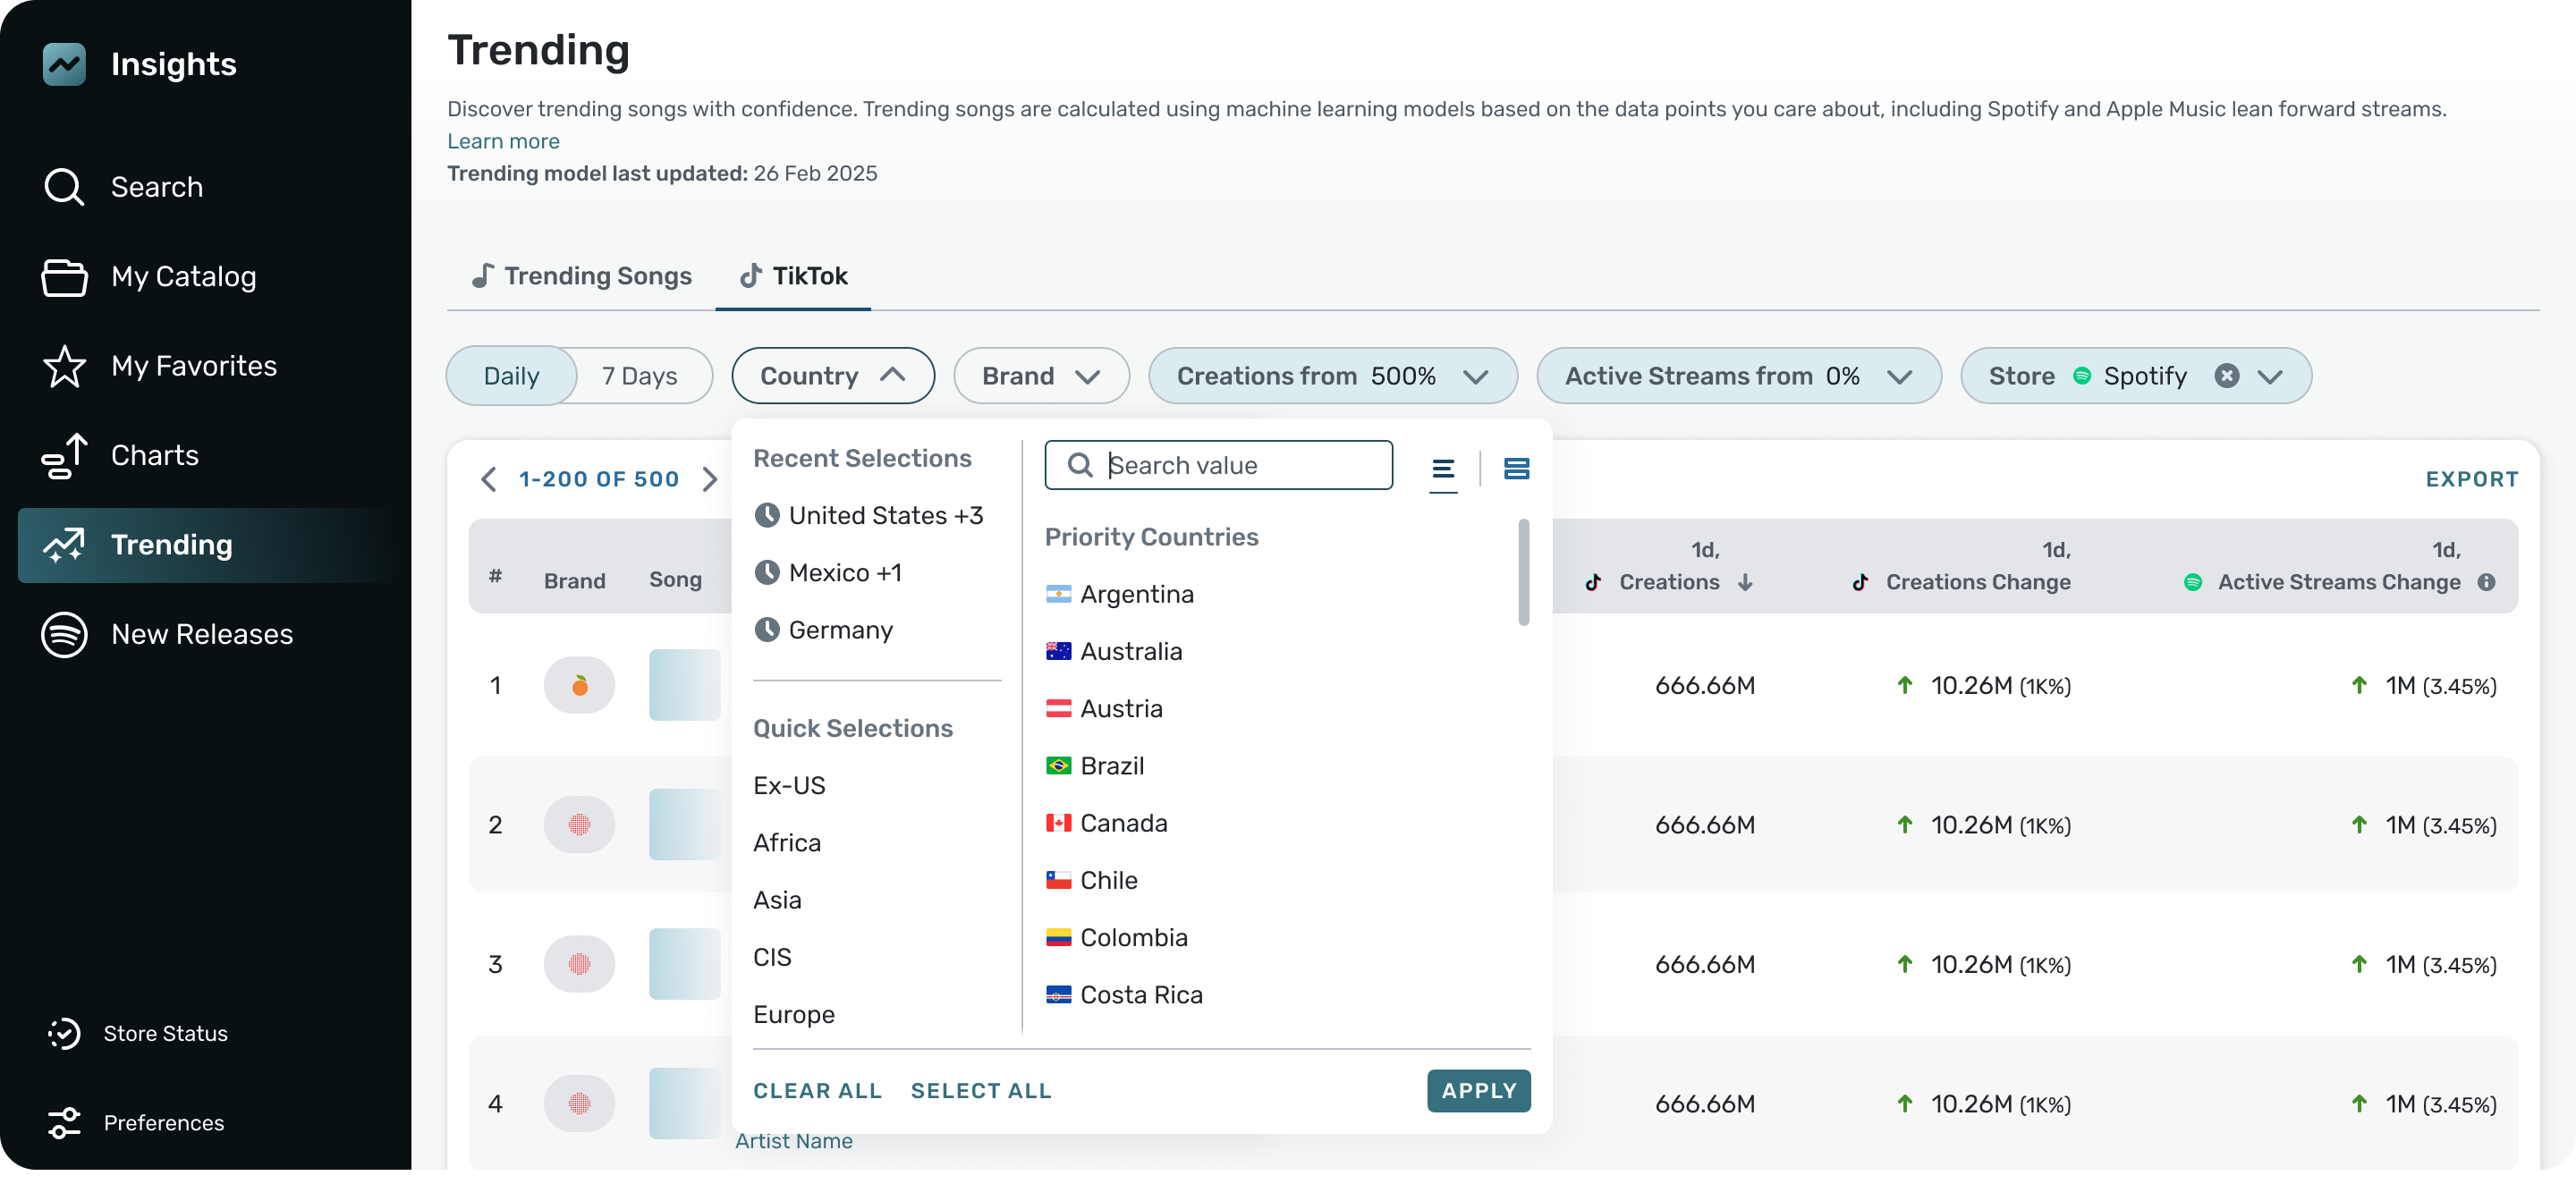Click Active Streams Change info icon
2576x1184 pixels.
(x=2486, y=582)
